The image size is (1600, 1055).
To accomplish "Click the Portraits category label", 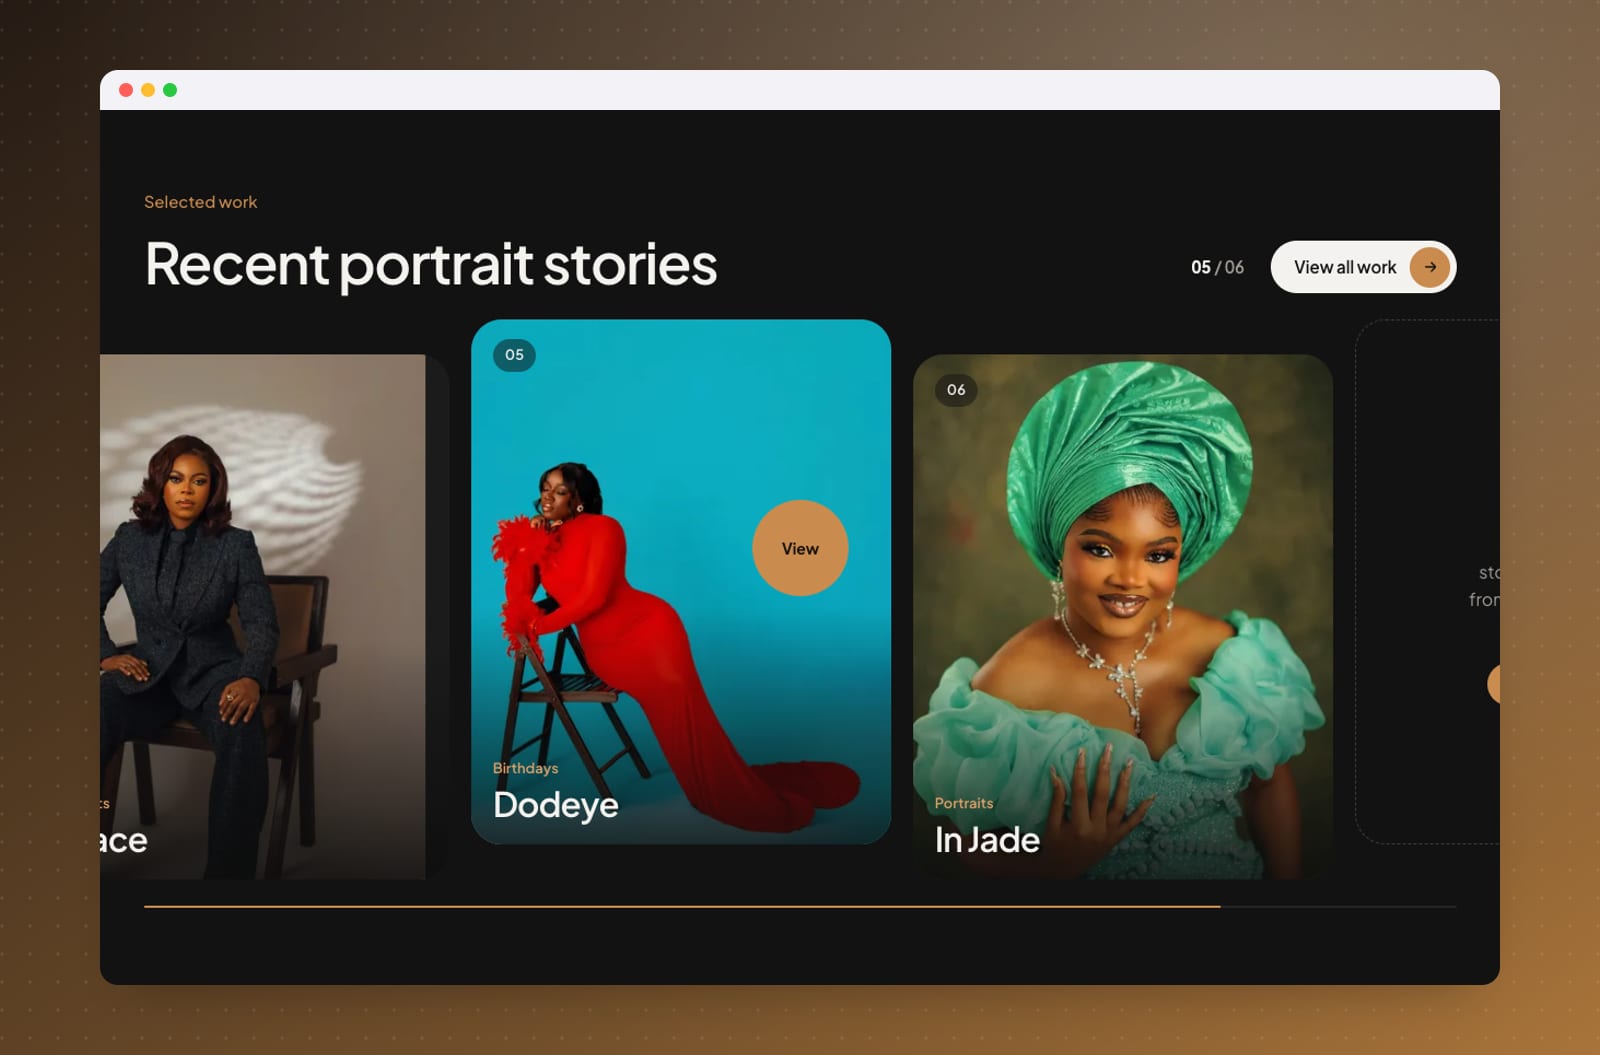I will 964,803.
